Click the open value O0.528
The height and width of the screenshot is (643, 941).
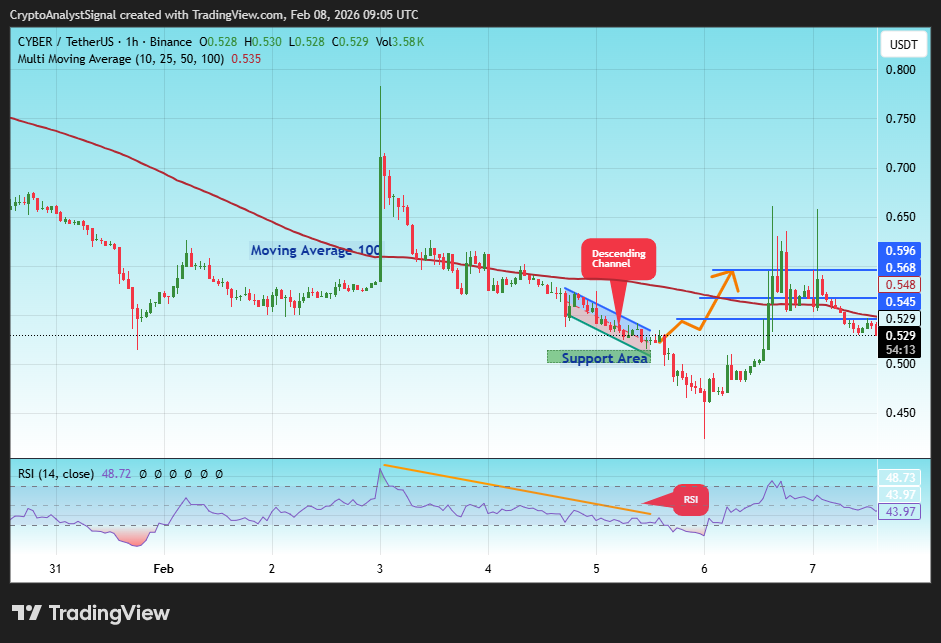(x=218, y=42)
